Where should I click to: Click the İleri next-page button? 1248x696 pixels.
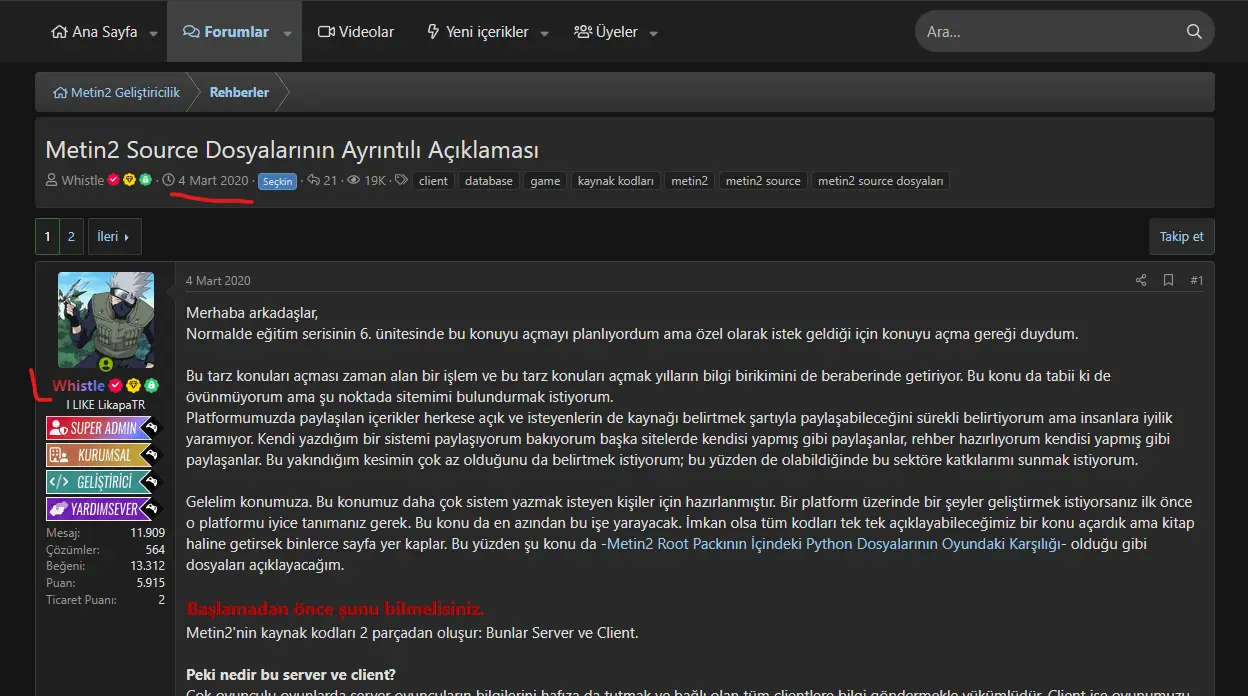point(114,237)
